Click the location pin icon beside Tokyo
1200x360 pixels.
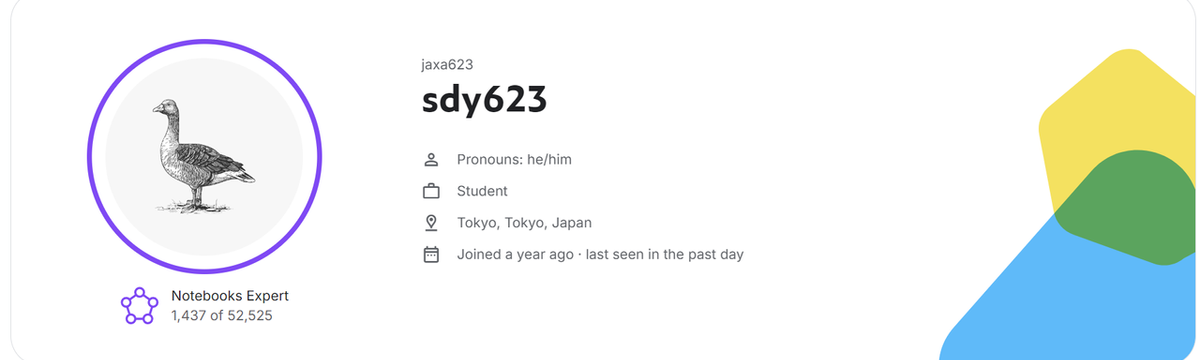pos(432,223)
